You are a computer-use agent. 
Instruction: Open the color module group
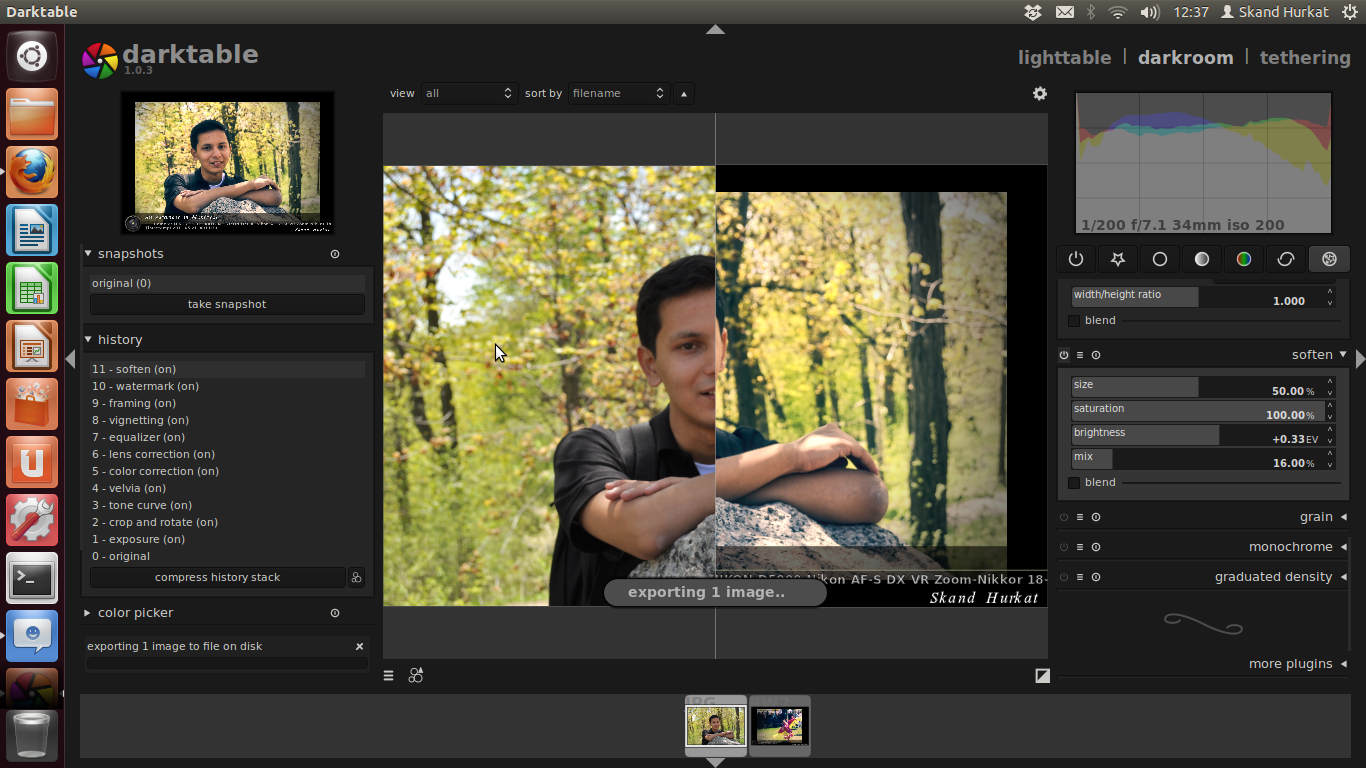pyautogui.click(x=1243, y=259)
